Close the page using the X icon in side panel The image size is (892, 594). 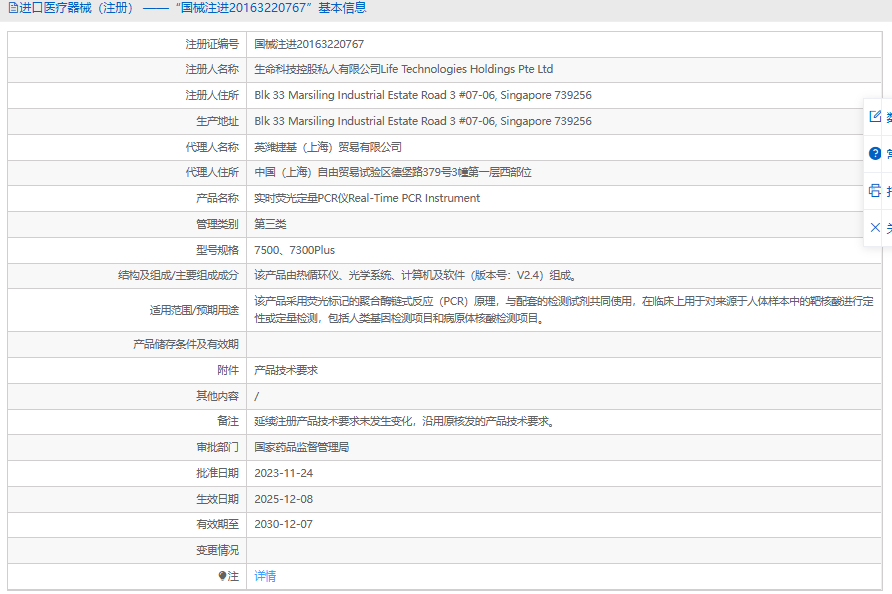(x=875, y=228)
